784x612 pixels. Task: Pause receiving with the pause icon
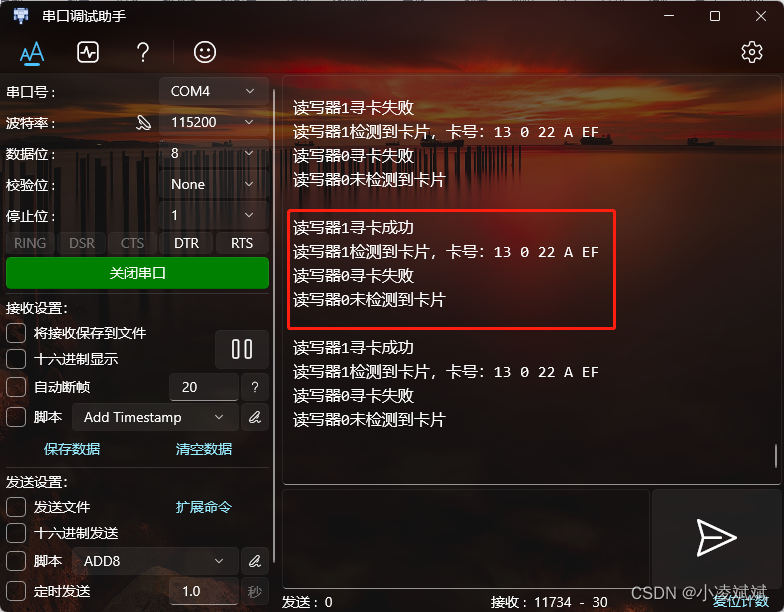point(242,350)
